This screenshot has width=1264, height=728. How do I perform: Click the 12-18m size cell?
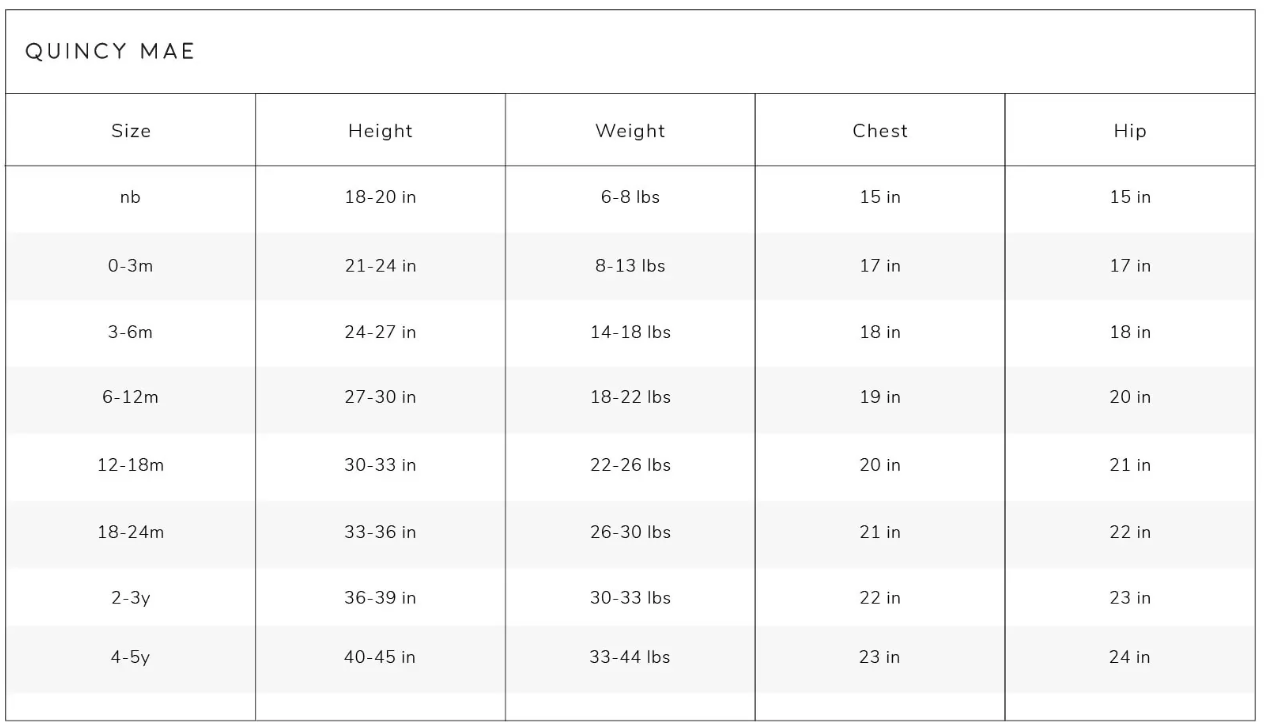point(131,465)
